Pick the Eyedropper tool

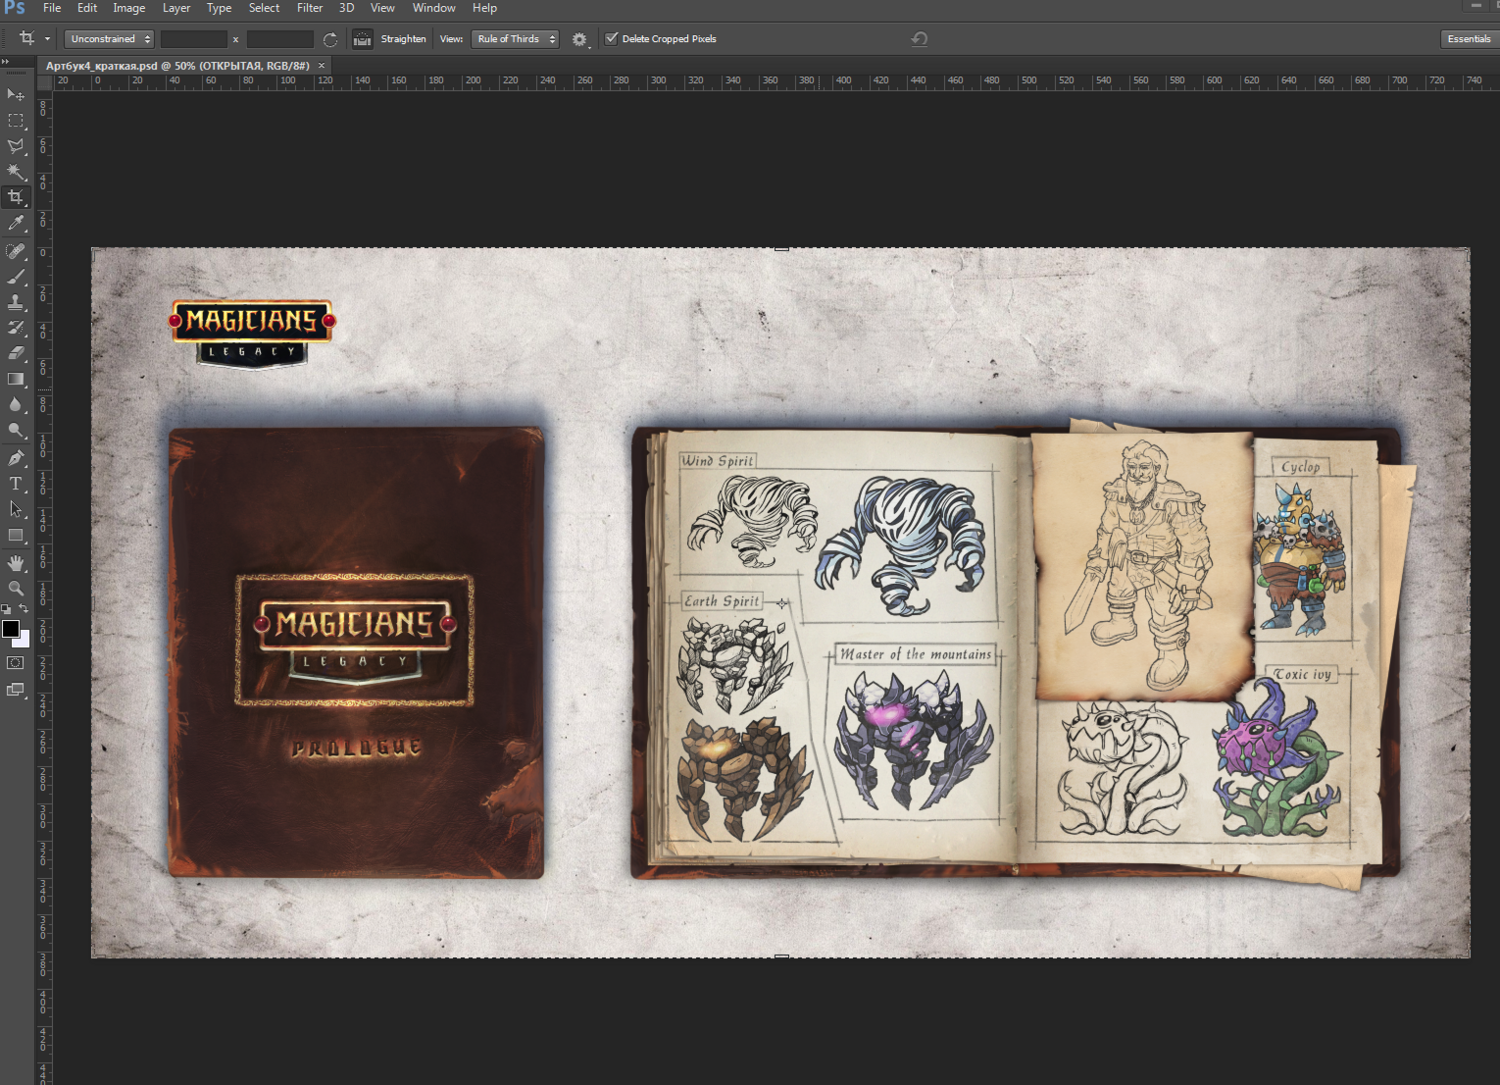click(x=16, y=224)
